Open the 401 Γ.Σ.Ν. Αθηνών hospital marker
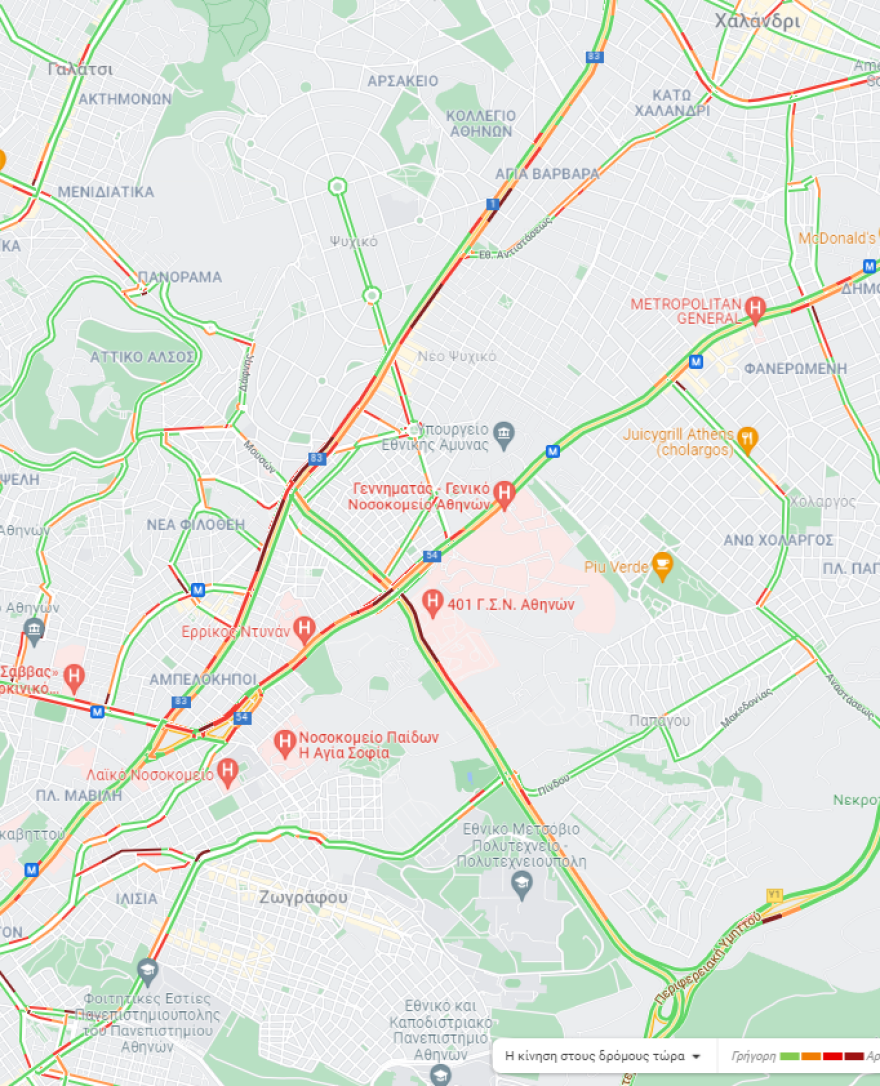This screenshot has width=880, height=1086. [433, 603]
